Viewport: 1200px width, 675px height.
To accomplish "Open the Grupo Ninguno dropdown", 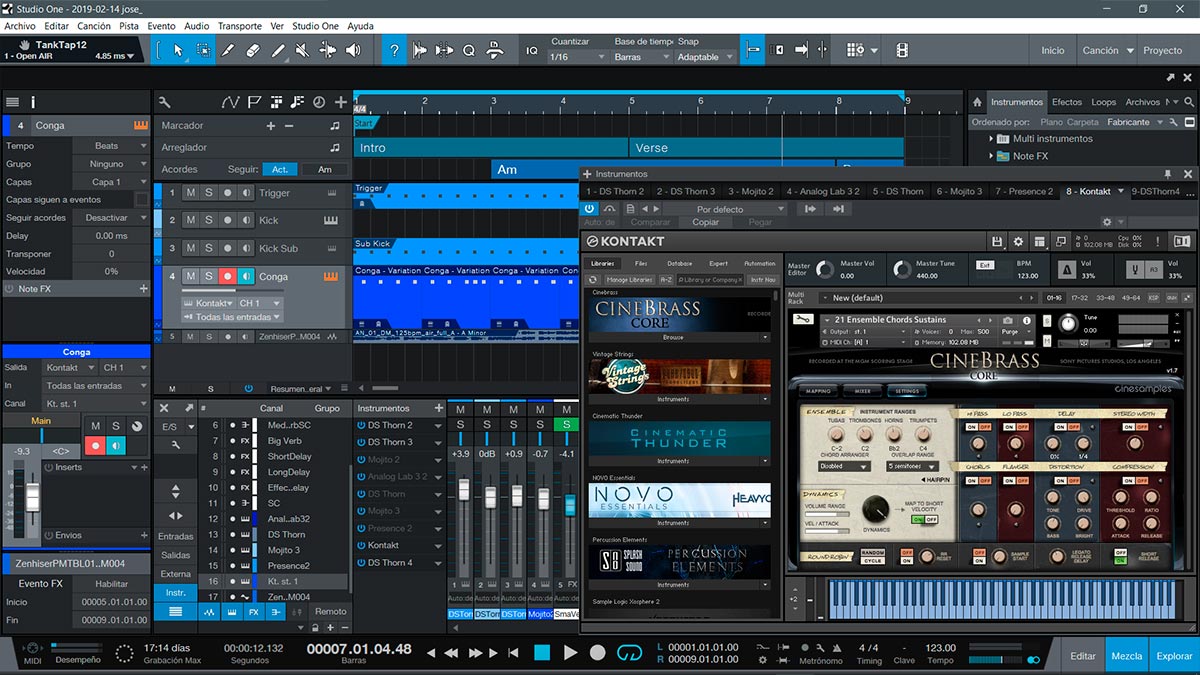I will coord(110,164).
